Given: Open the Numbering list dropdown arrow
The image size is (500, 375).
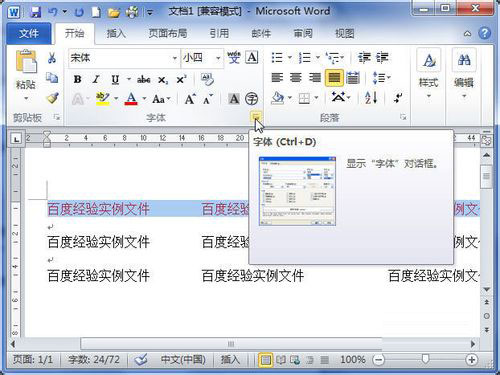Looking at the screenshot, I should click(x=318, y=58).
